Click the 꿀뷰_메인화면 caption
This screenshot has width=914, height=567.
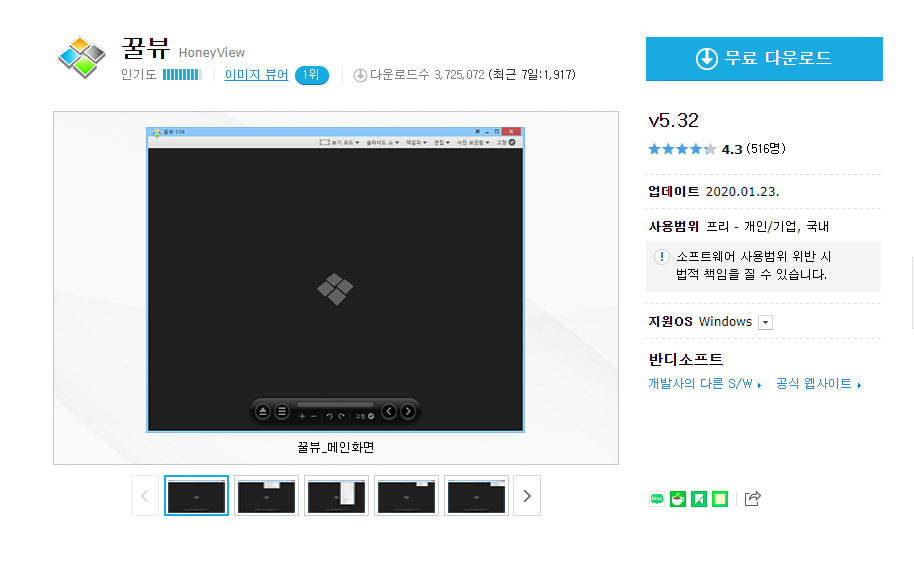pyautogui.click(x=336, y=448)
